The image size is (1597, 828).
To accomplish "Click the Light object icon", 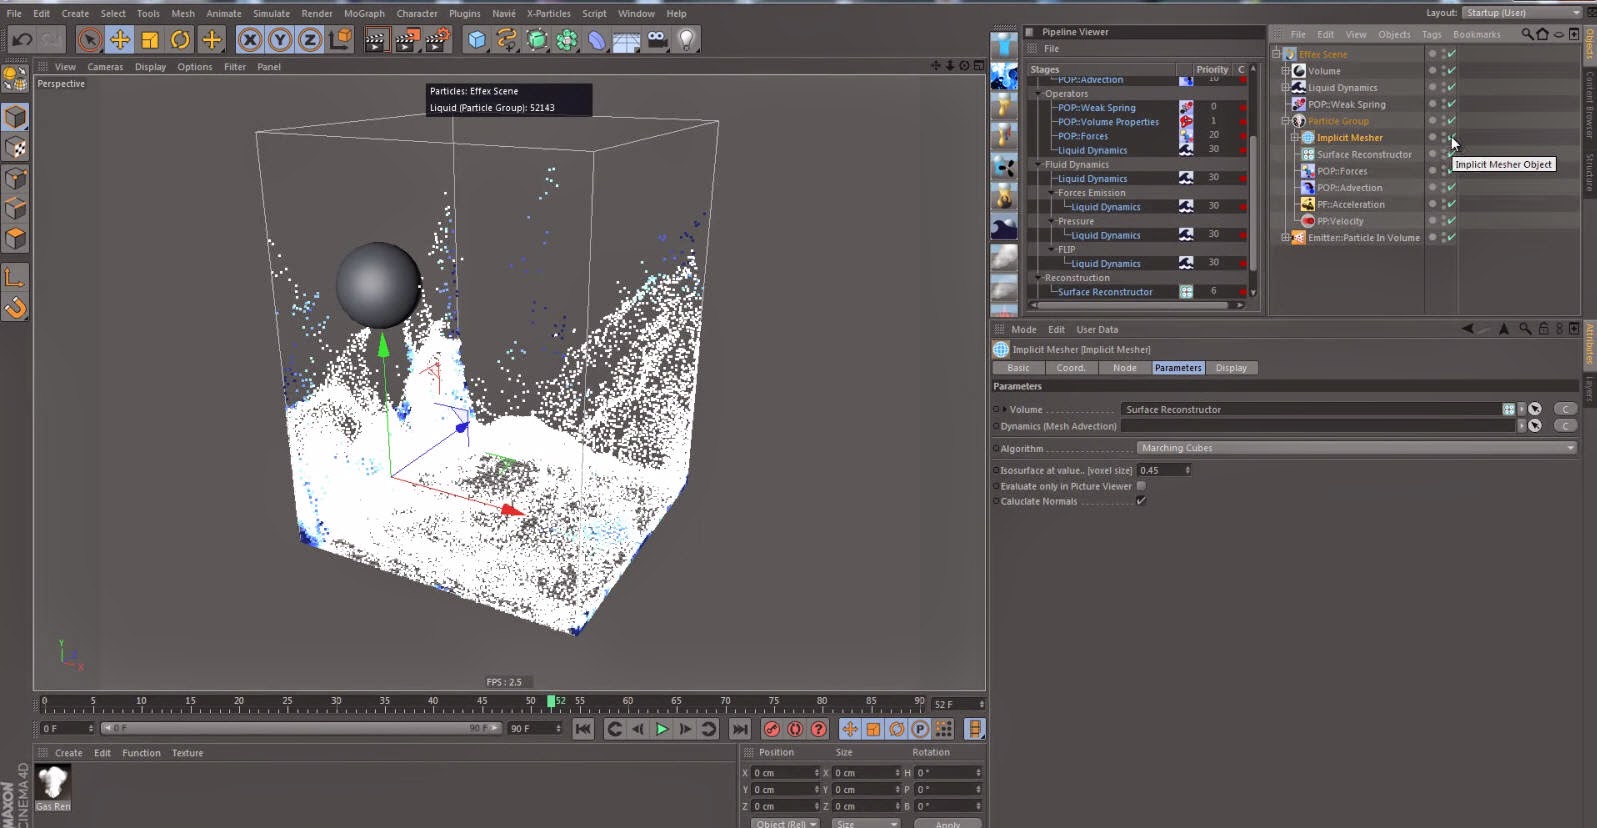I will pyautogui.click(x=687, y=40).
